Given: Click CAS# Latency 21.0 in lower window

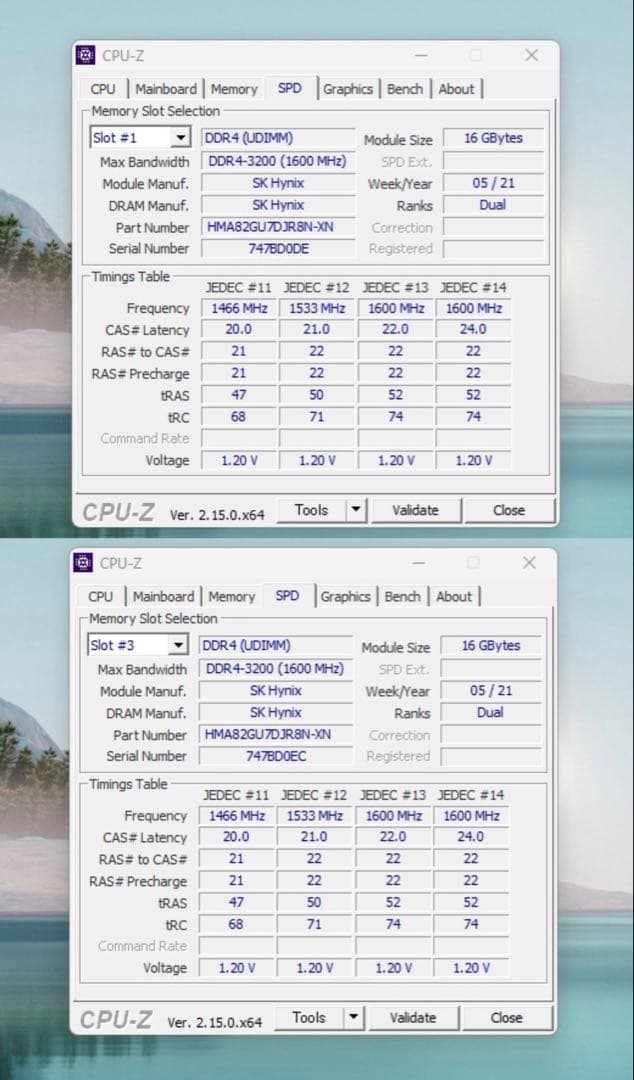Looking at the screenshot, I should click(x=314, y=837).
